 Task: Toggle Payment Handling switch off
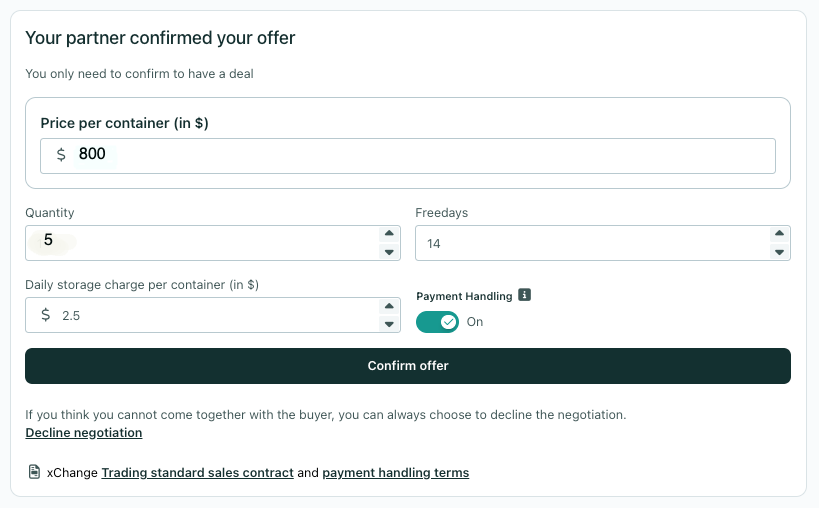coord(437,322)
